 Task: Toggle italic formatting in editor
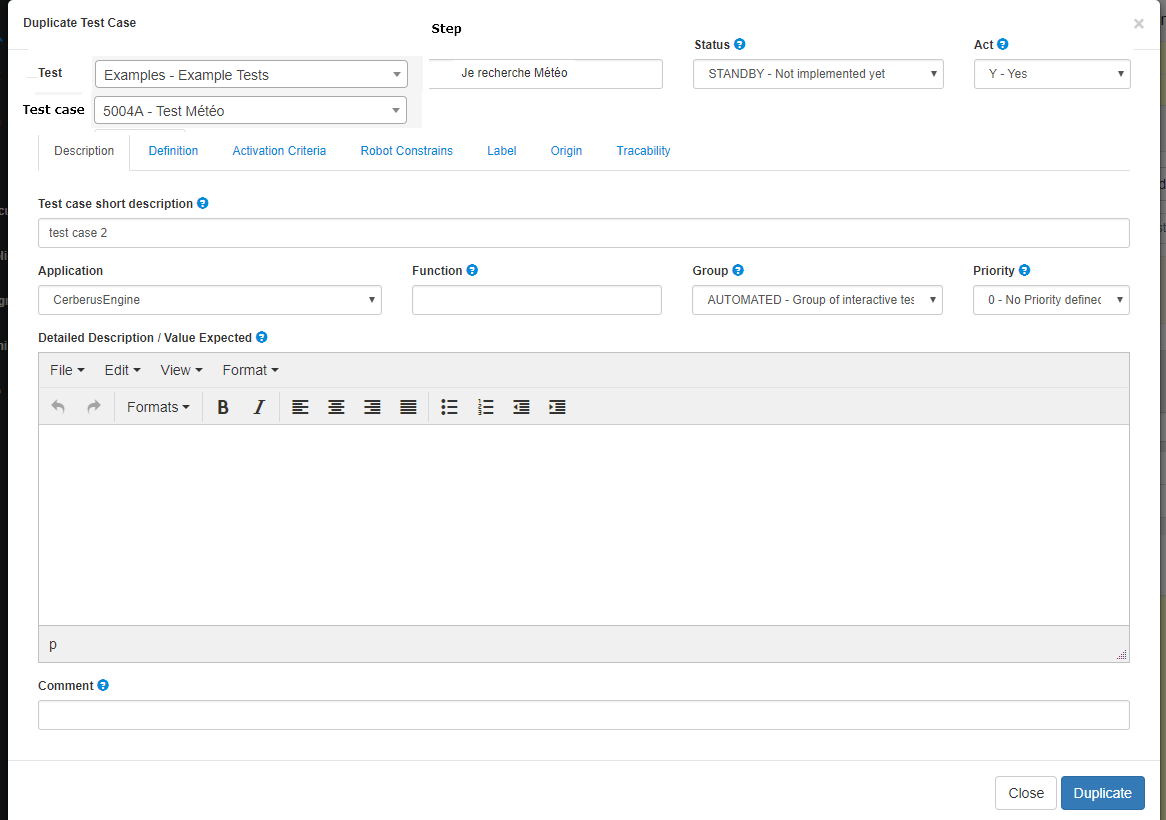(259, 407)
